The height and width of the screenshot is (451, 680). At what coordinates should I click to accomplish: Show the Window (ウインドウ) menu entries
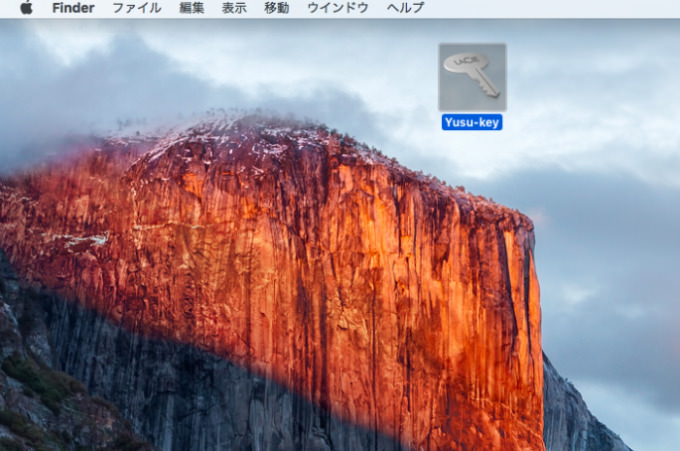point(338,8)
